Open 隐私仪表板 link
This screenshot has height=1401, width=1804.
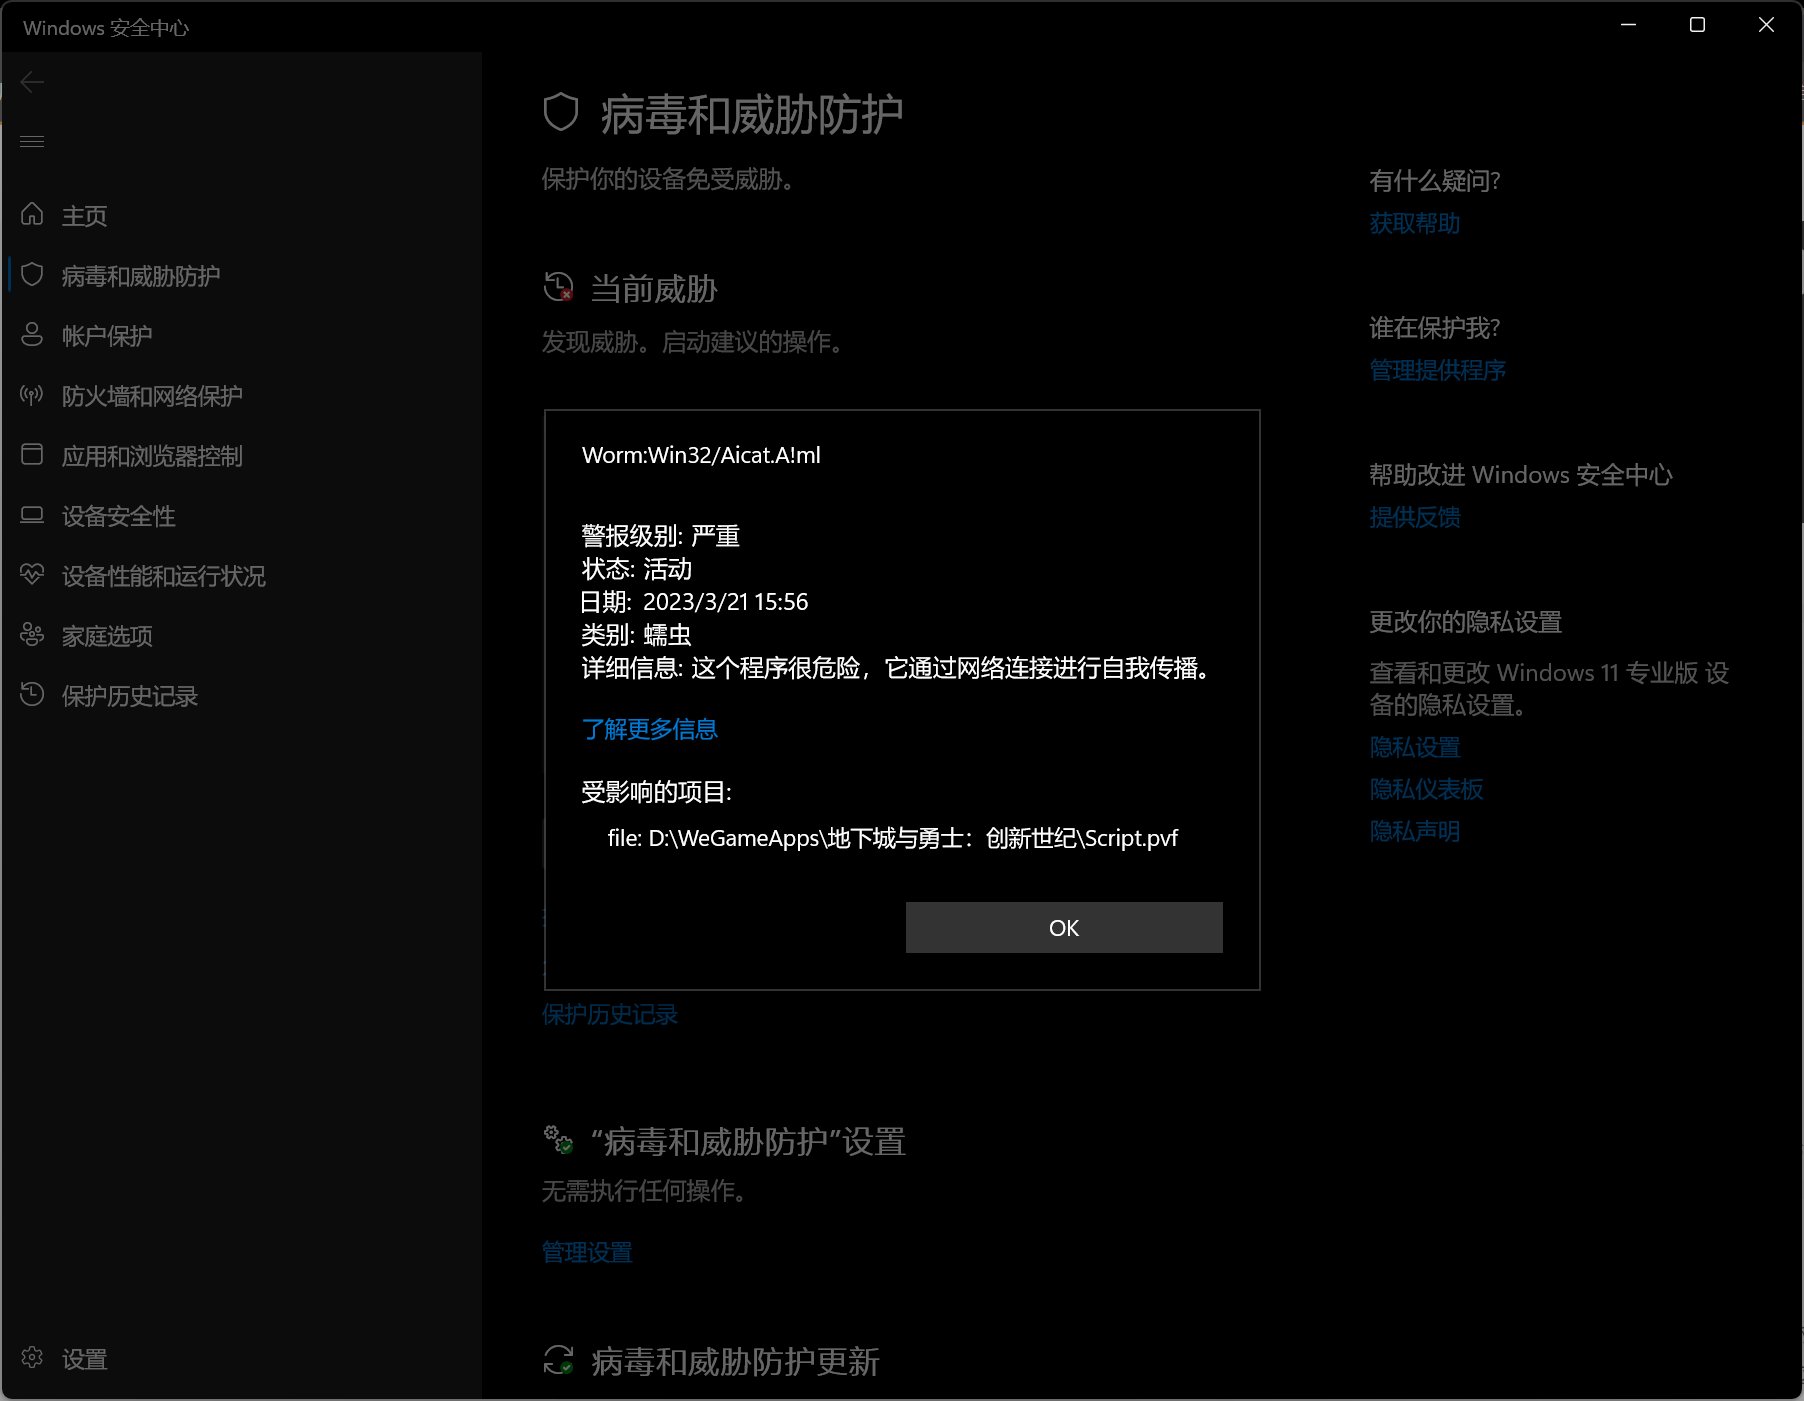tap(1426, 789)
